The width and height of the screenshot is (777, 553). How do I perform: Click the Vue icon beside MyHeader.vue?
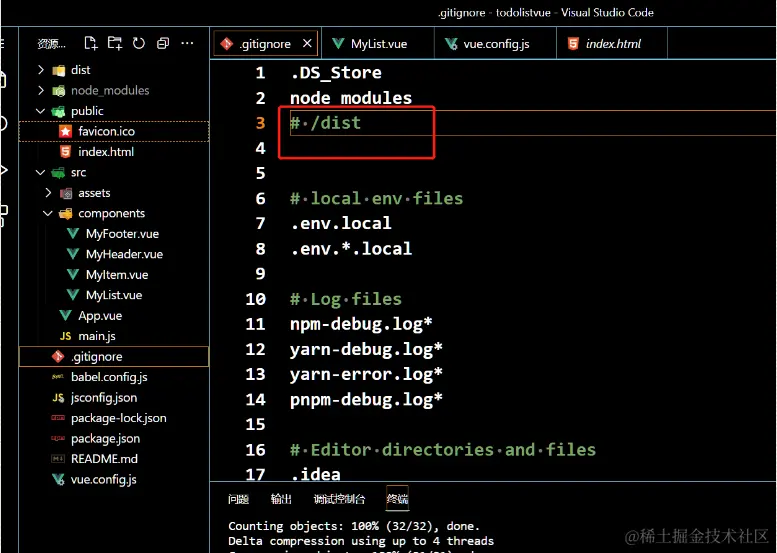pos(73,254)
